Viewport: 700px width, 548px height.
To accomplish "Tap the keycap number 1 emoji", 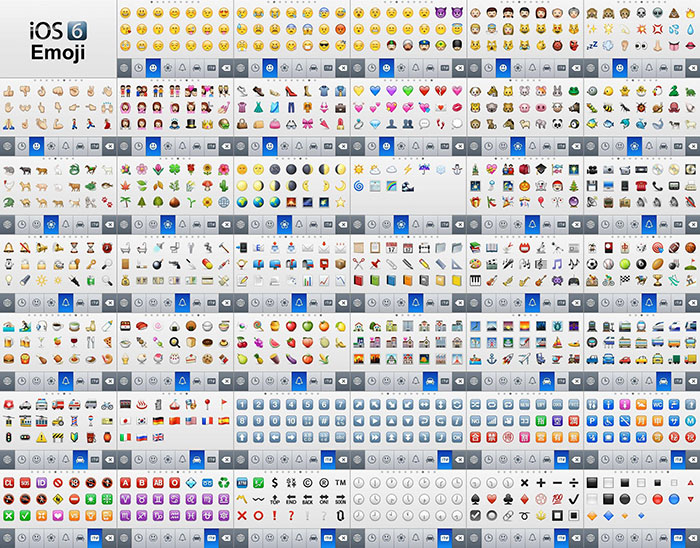I will 242,405.
